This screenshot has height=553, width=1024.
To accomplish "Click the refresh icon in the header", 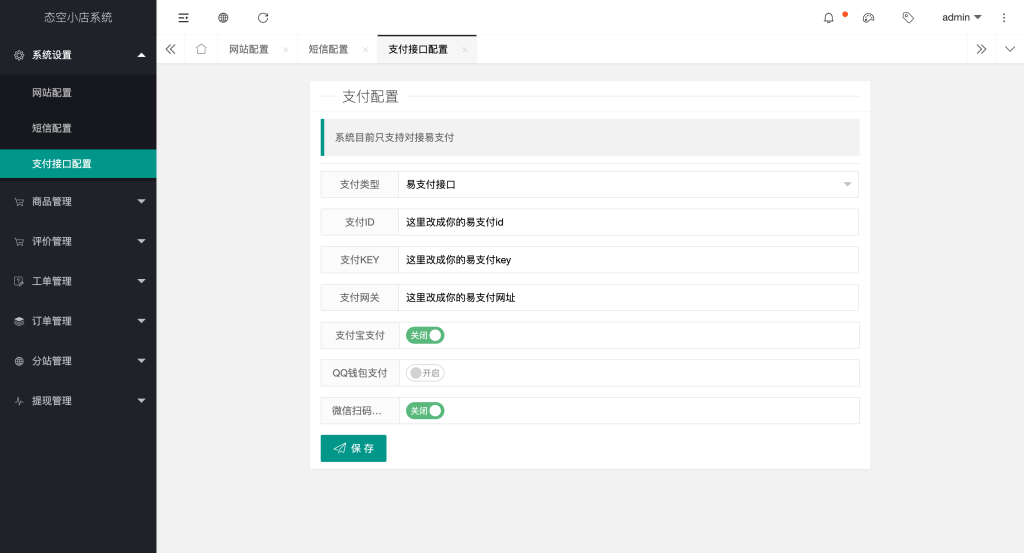I will click(263, 18).
